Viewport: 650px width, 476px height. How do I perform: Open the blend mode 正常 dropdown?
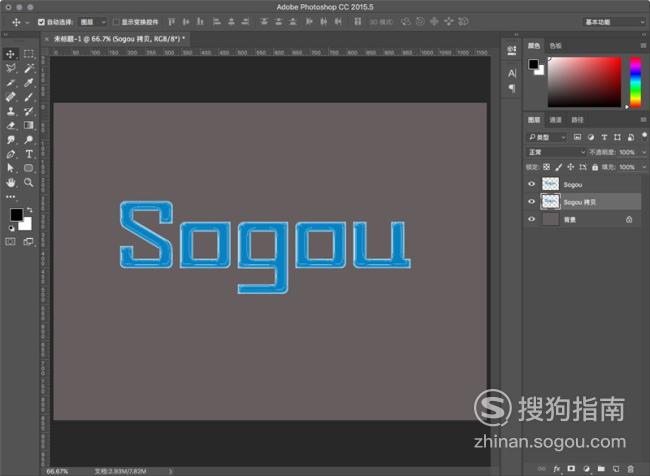tap(556, 152)
